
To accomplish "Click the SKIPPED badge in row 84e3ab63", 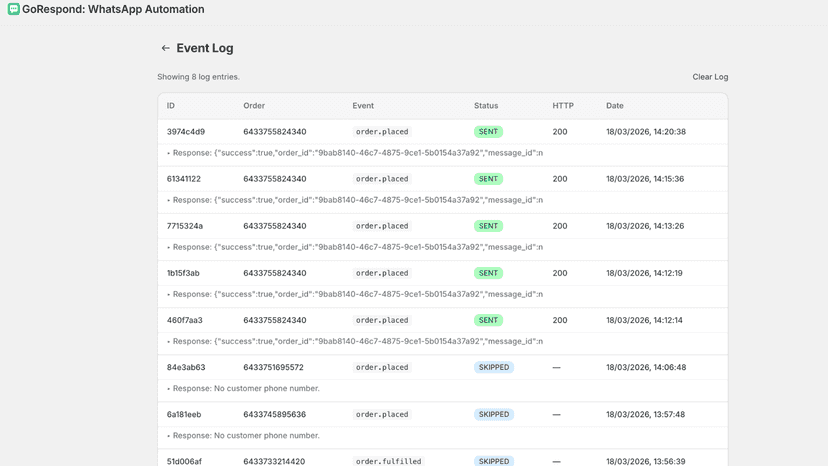I will pyautogui.click(x=494, y=367).
